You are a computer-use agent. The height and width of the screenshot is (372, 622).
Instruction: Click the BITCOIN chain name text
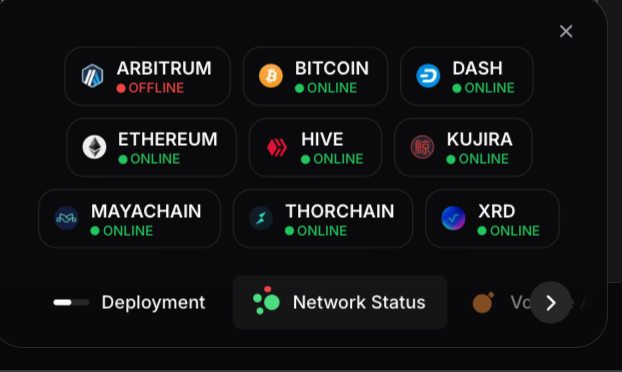click(x=332, y=69)
